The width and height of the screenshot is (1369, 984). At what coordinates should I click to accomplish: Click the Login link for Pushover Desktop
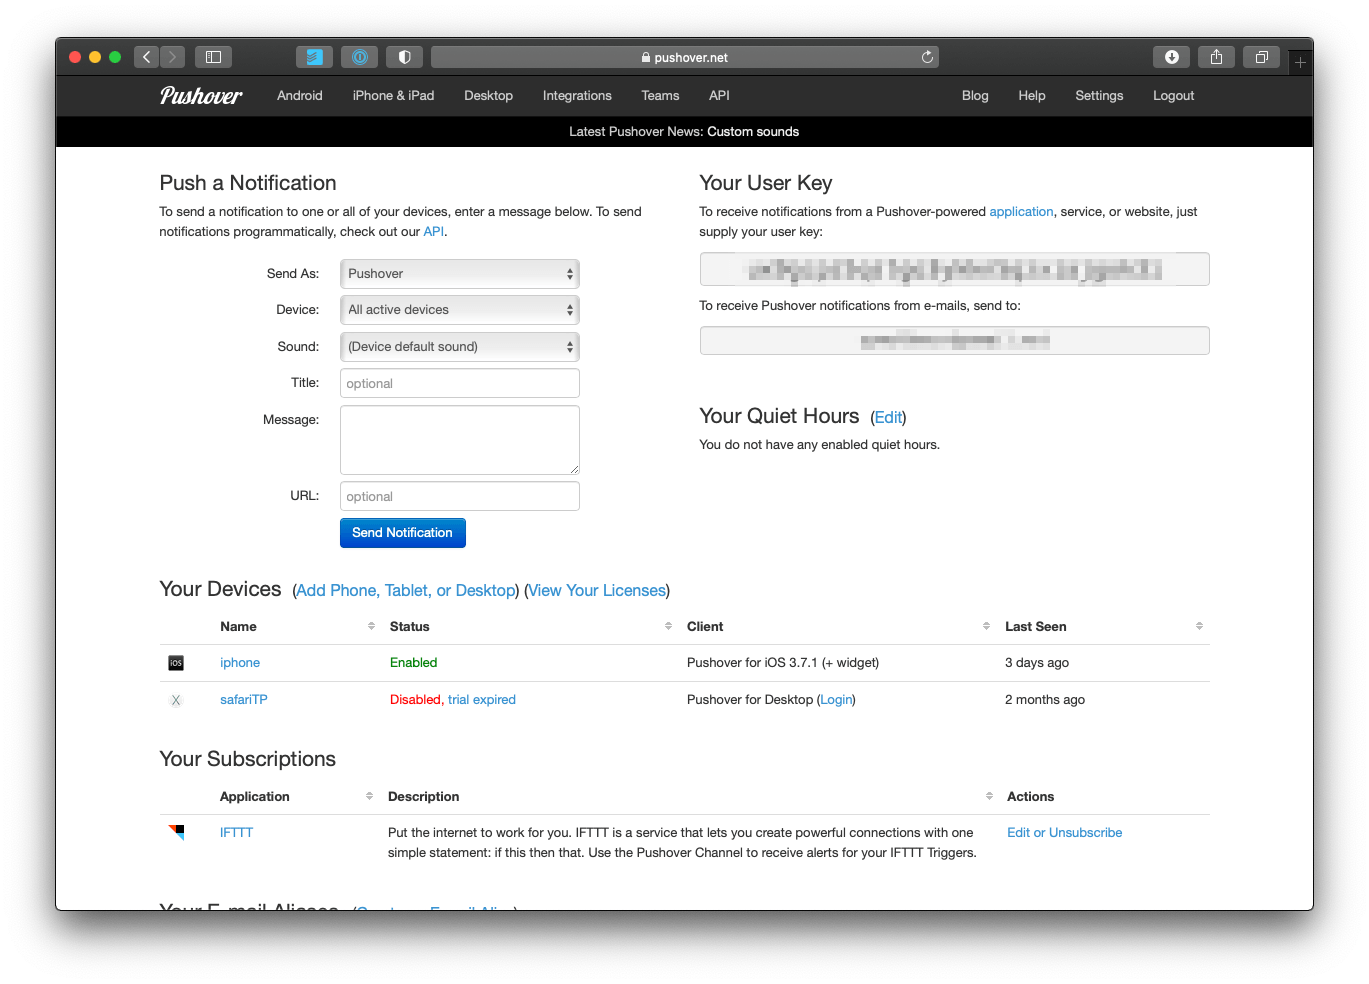pos(836,700)
